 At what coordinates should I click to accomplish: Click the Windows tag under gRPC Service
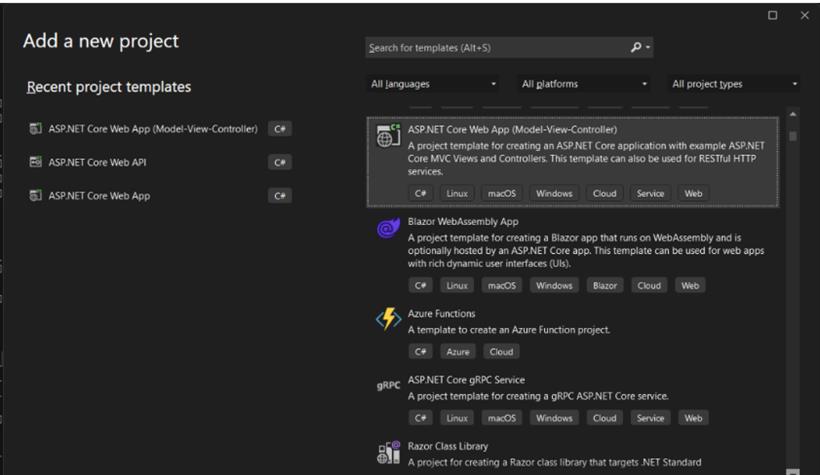pos(554,418)
